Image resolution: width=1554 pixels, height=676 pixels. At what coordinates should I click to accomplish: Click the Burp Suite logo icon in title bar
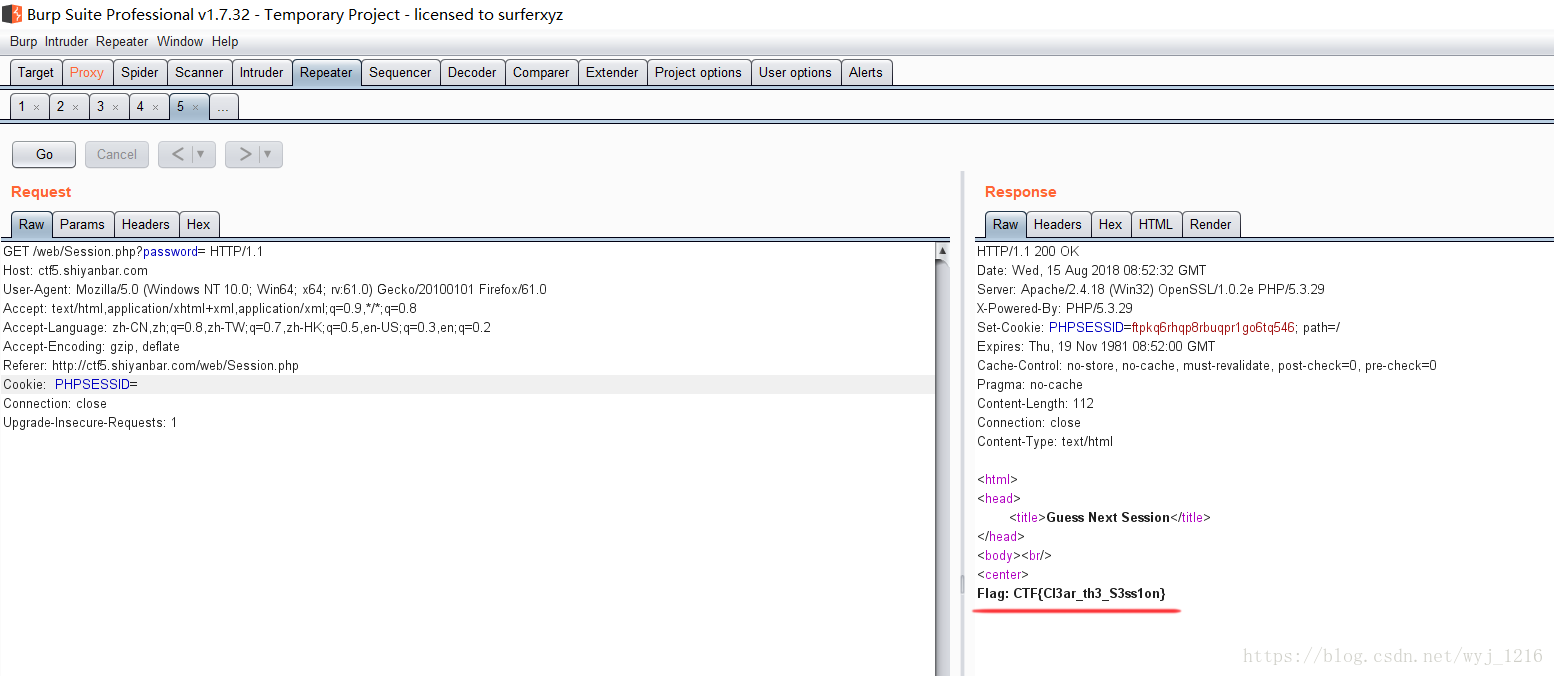coord(12,14)
